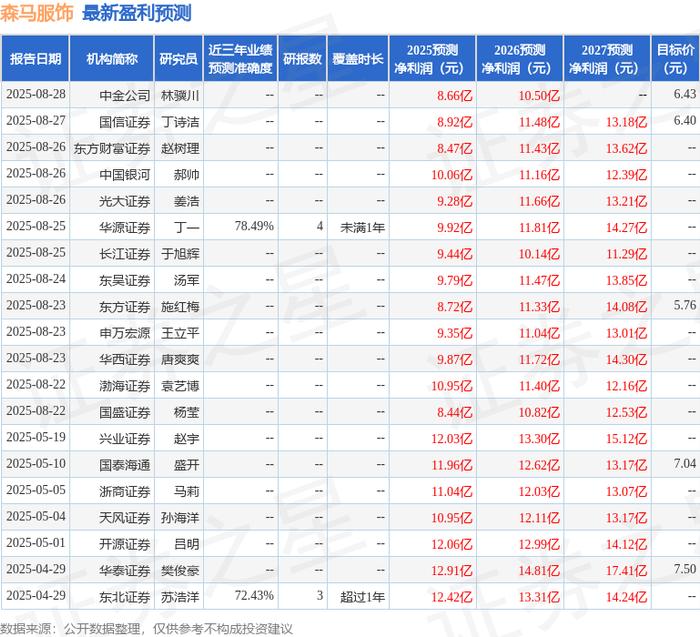Click the 7.50 target price

pos(685,569)
